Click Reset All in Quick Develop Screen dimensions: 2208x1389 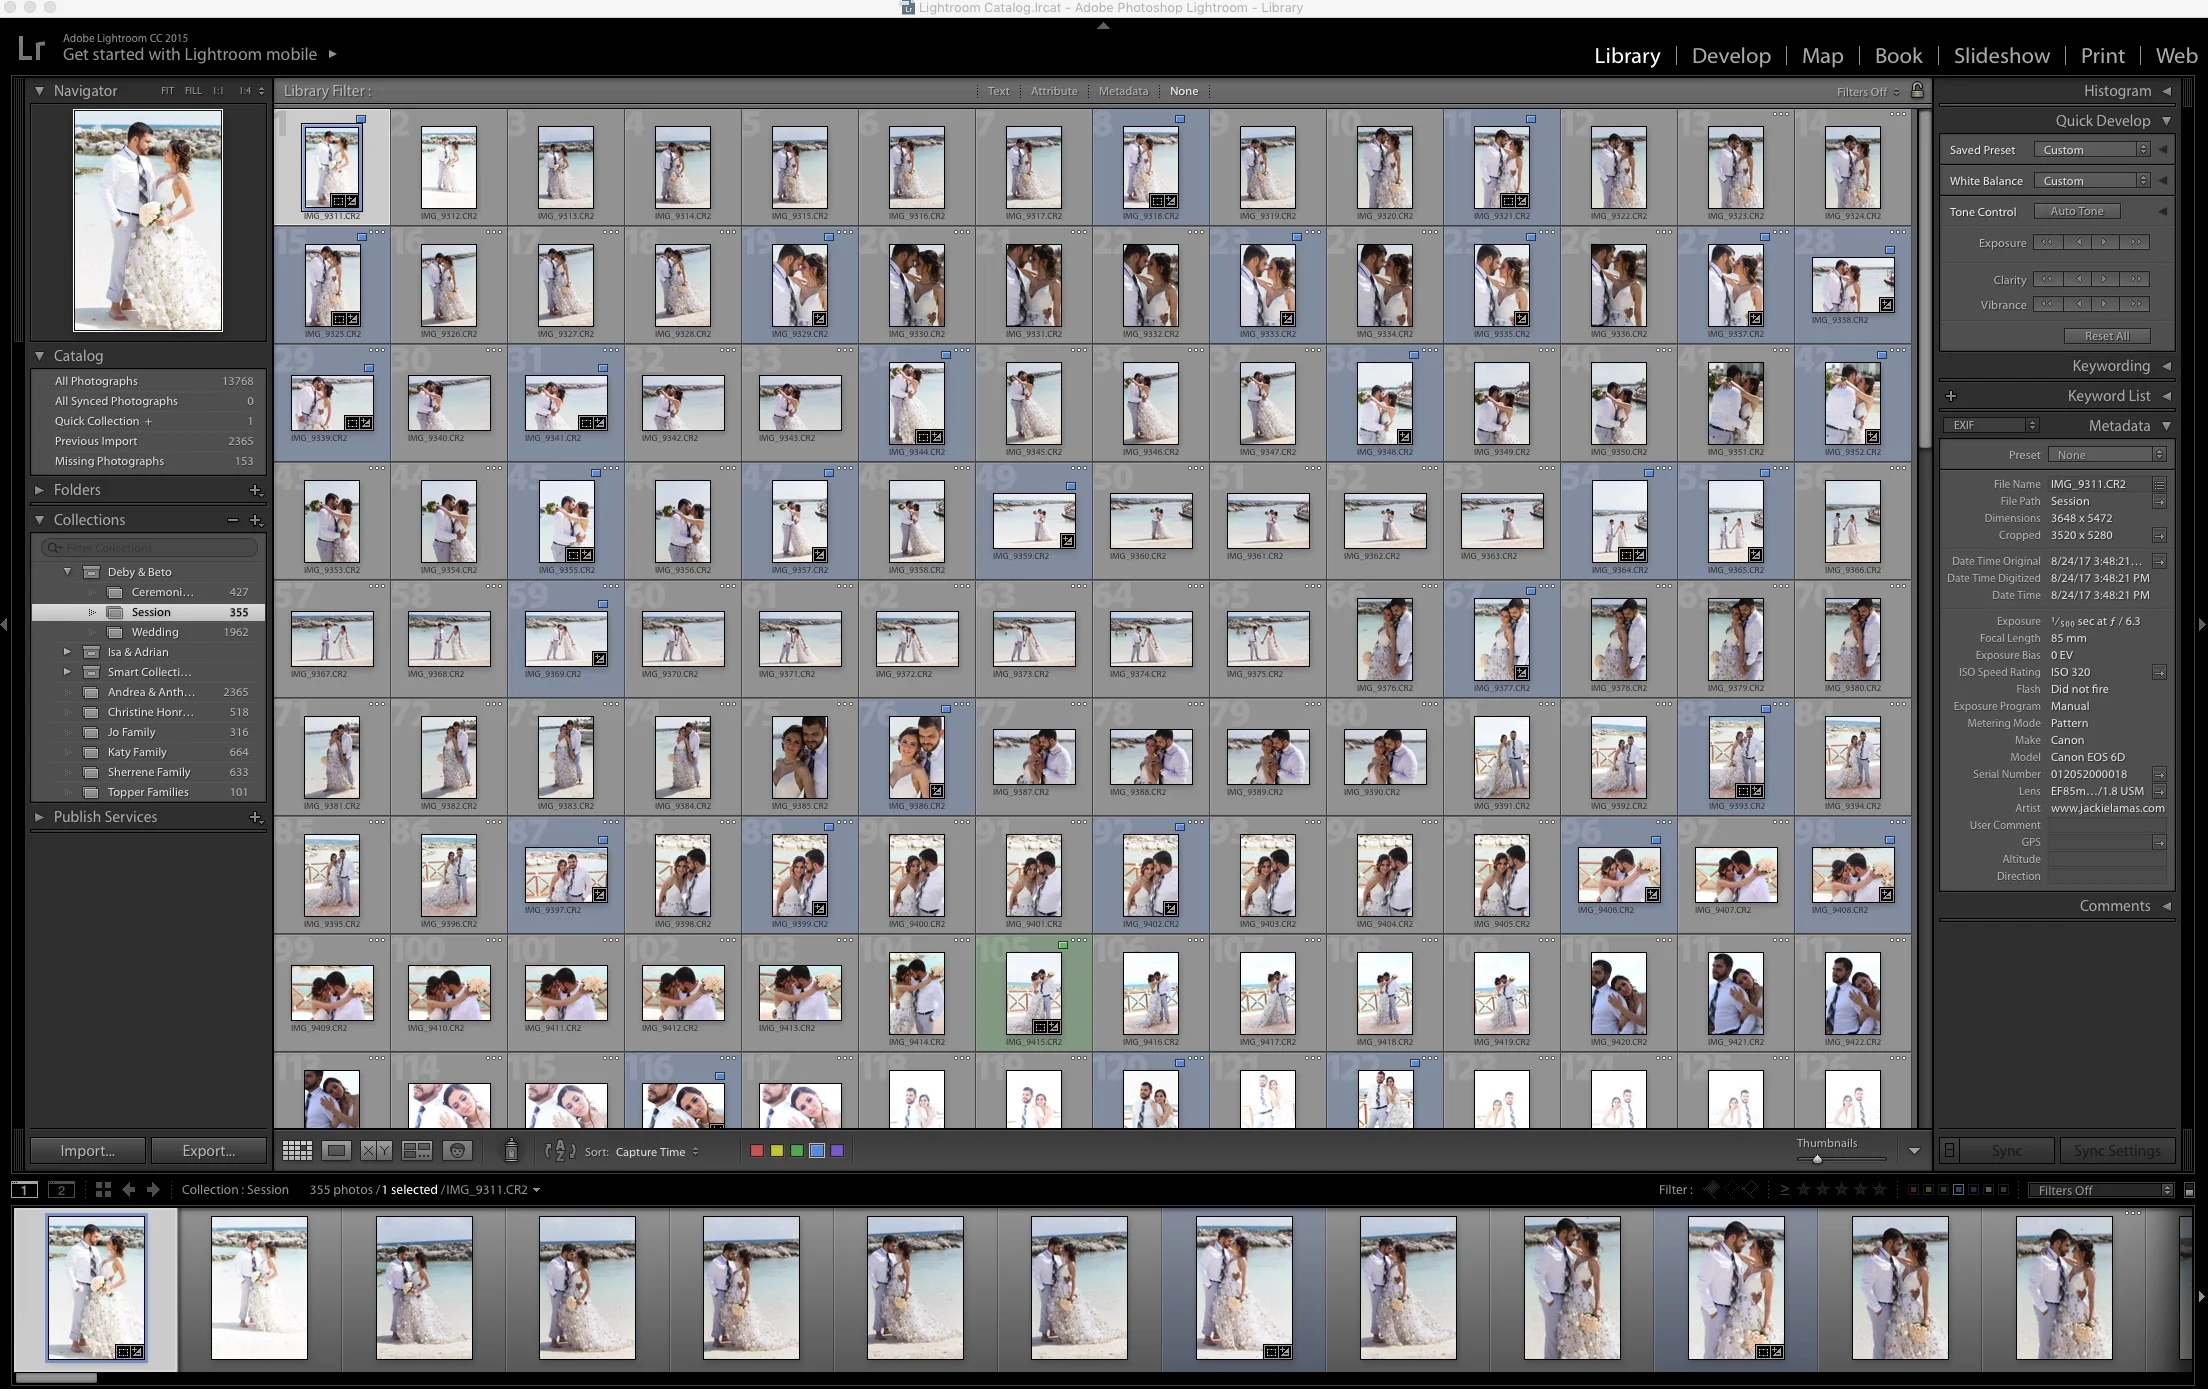[x=2106, y=336]
